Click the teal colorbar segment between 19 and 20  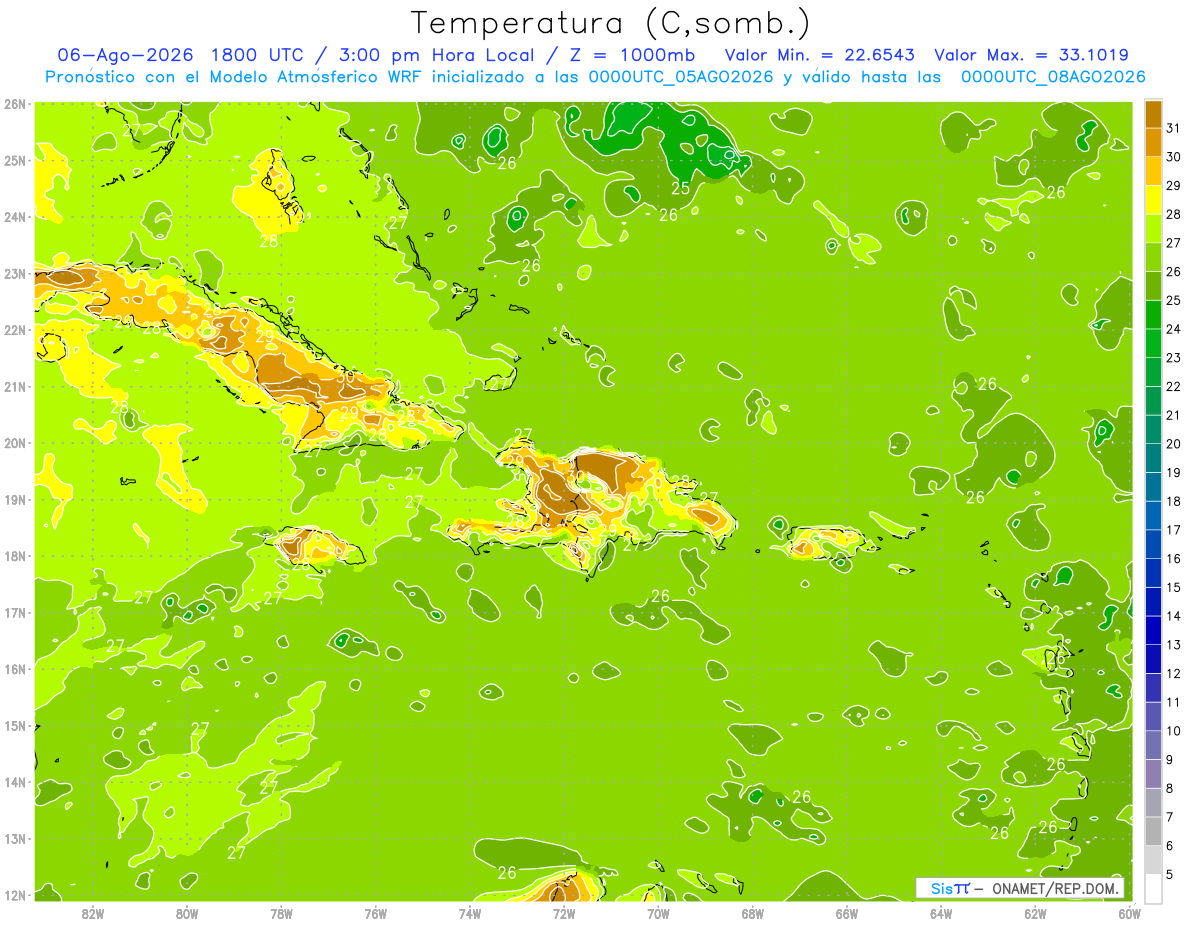1153,458
